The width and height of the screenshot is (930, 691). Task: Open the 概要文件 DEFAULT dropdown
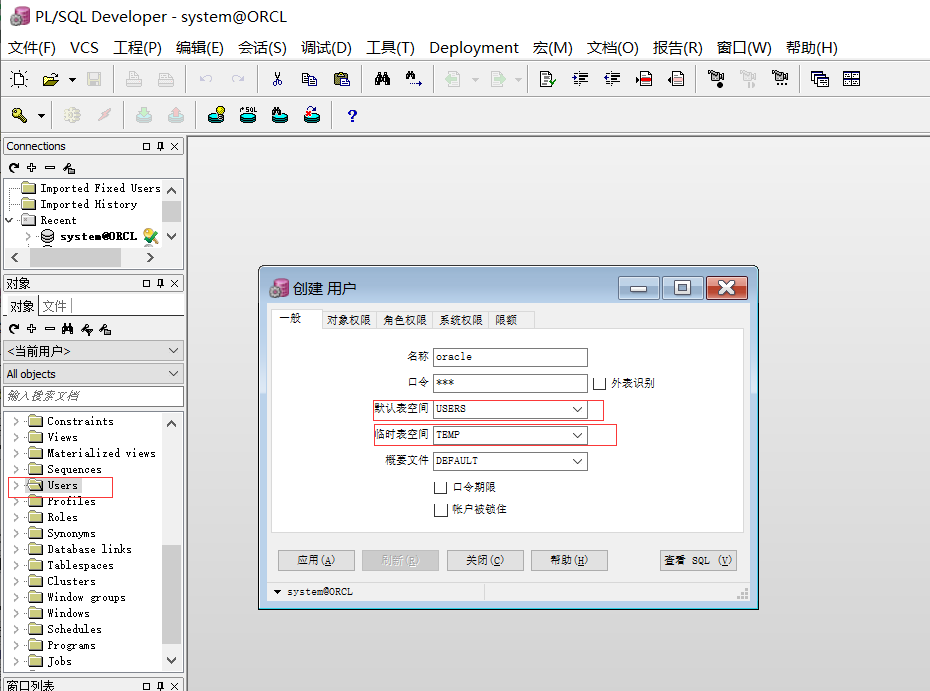(x=577, y=461)
